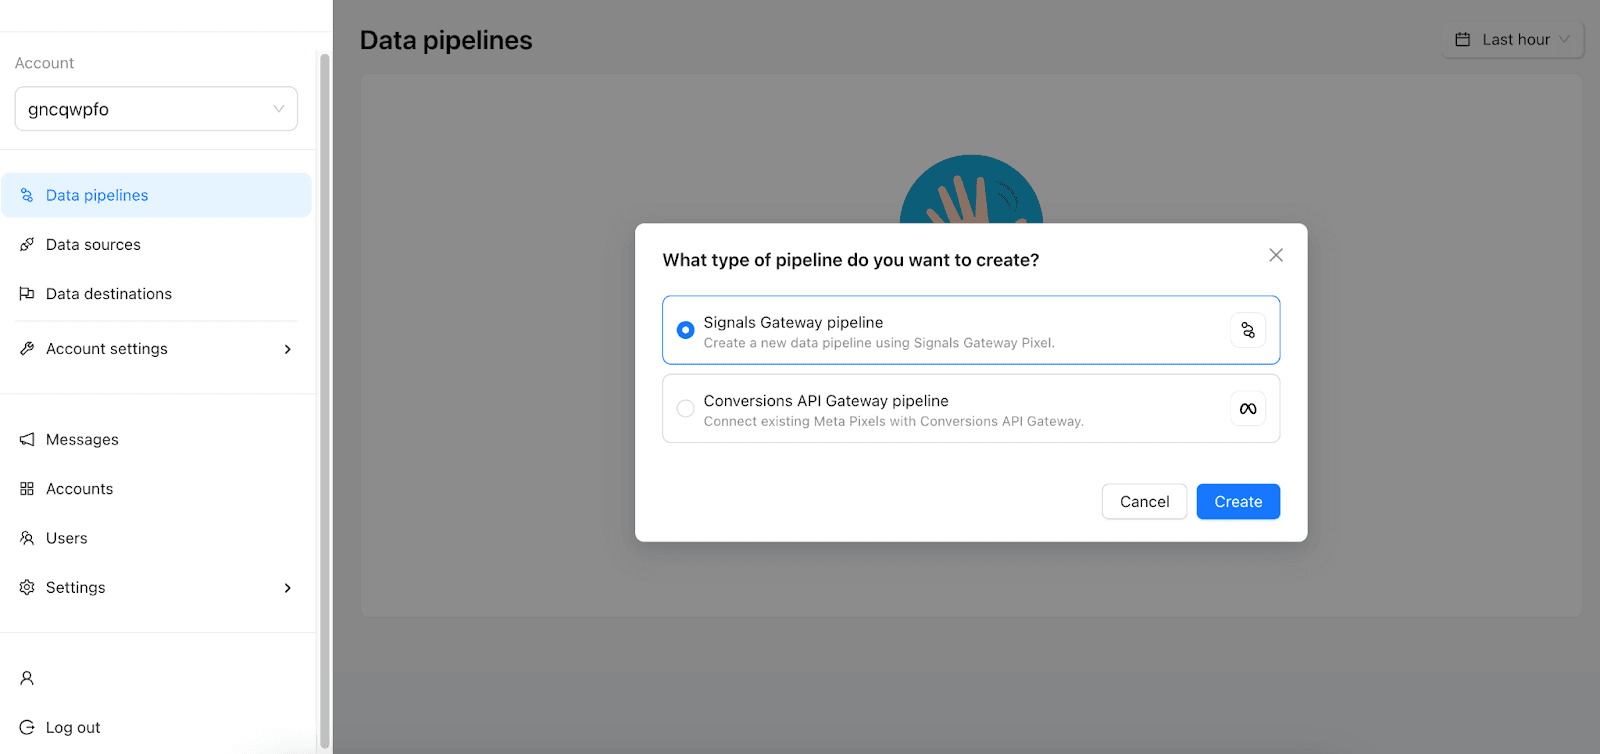
Task: Click the Create button
Action: pyautogui.click(x=1238, y=502)
